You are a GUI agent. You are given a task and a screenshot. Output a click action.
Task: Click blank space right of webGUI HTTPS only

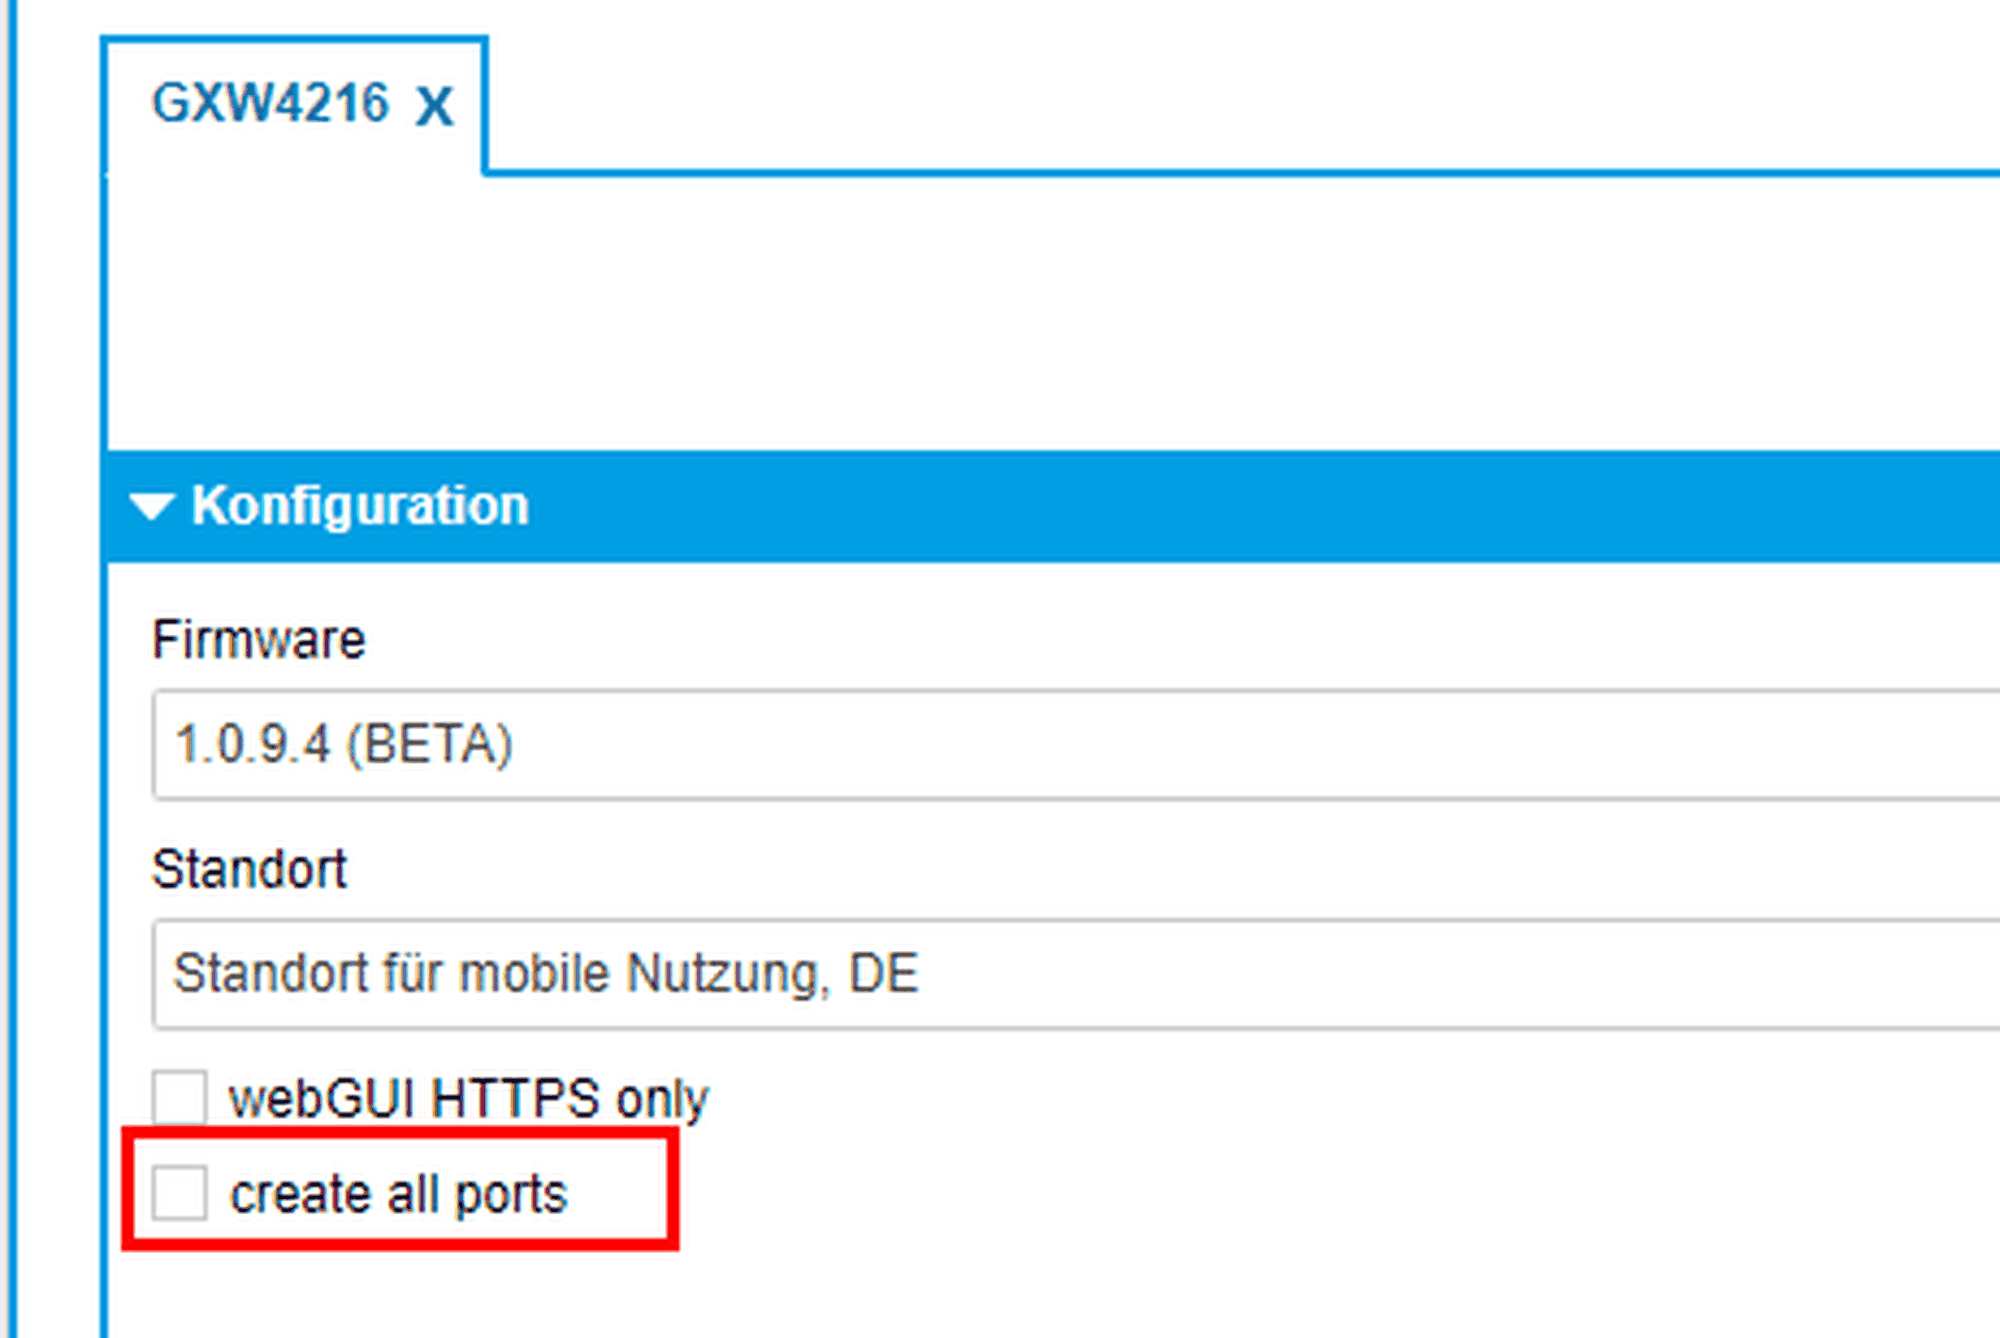[x=1200, y=1099]
